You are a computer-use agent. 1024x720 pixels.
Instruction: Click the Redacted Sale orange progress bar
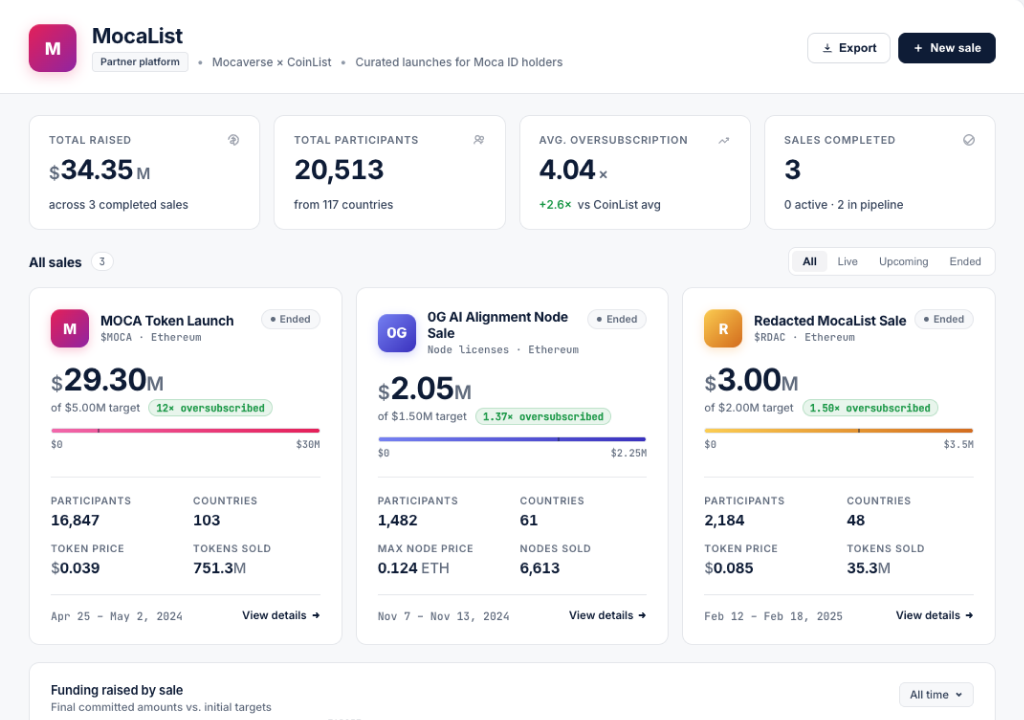pyautogui.click(x=839, y=431)
